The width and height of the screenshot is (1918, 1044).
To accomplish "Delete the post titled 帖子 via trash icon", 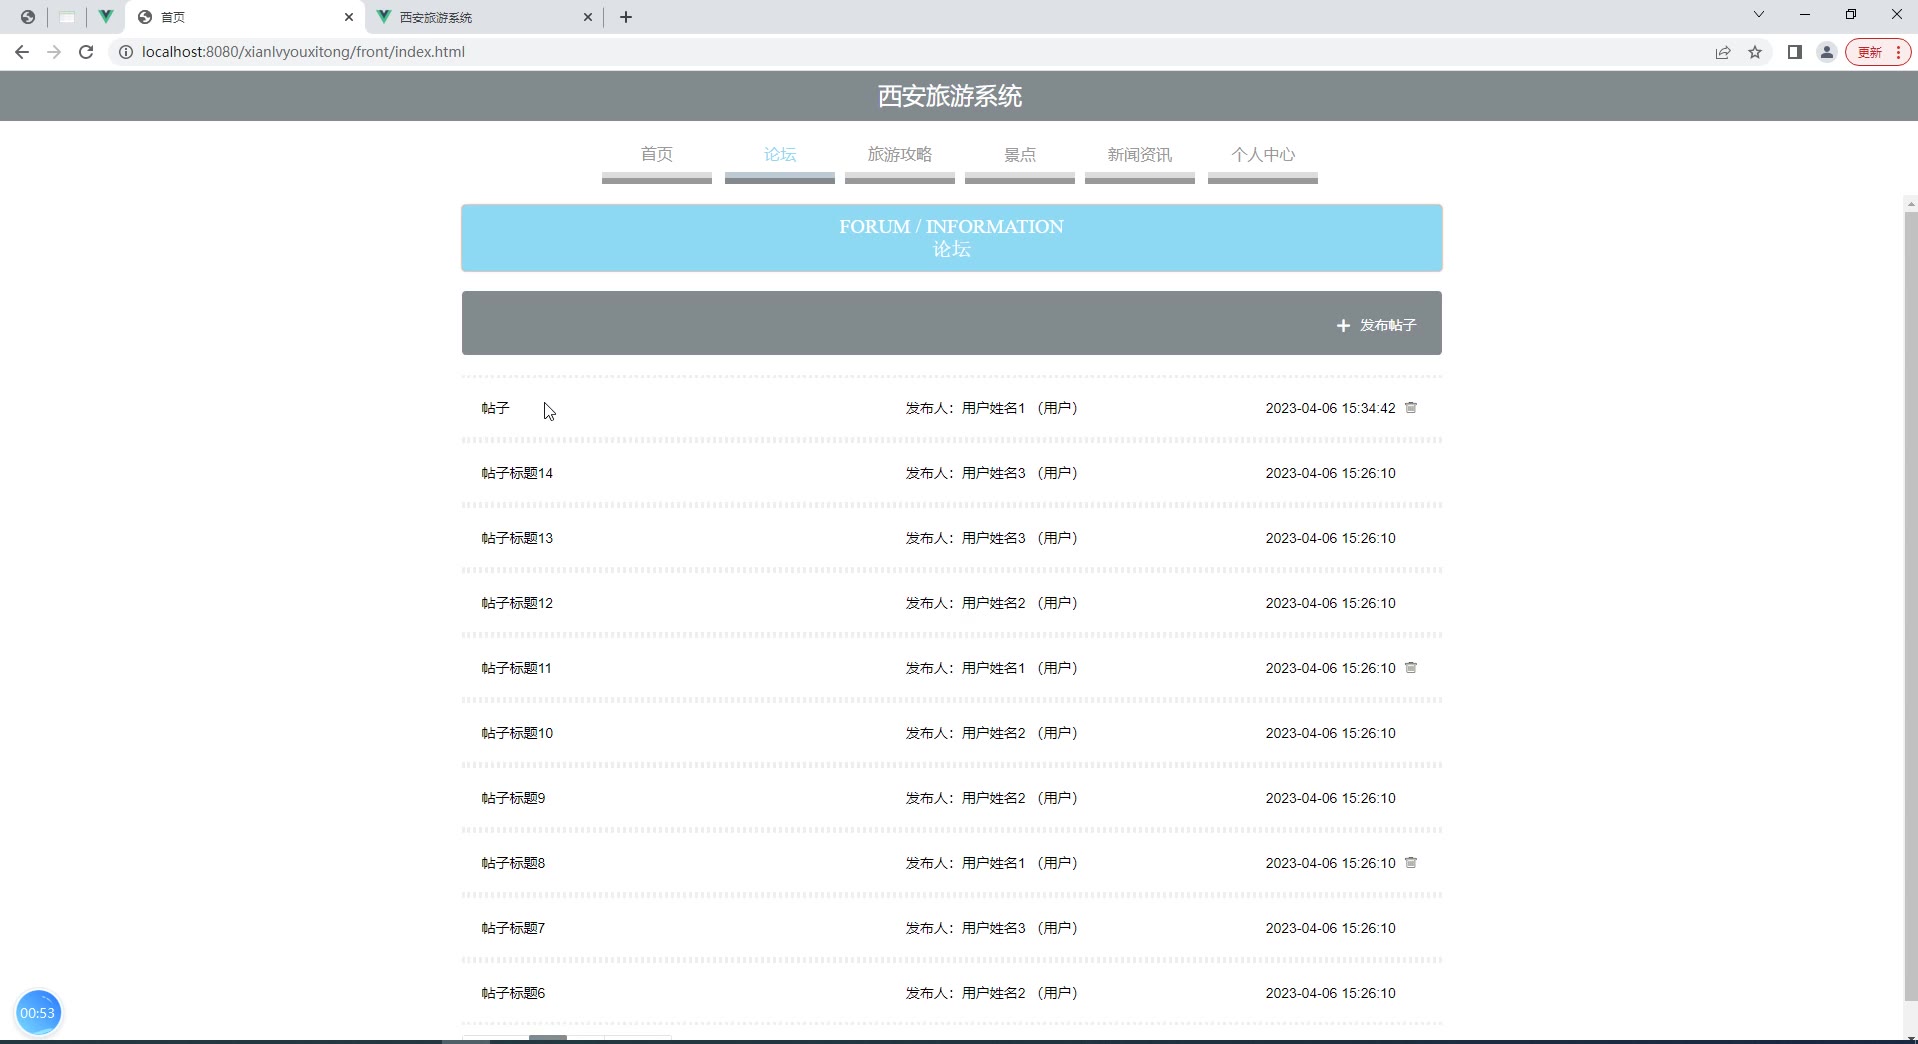I will pyautogui.click(x=1410, y=408).
